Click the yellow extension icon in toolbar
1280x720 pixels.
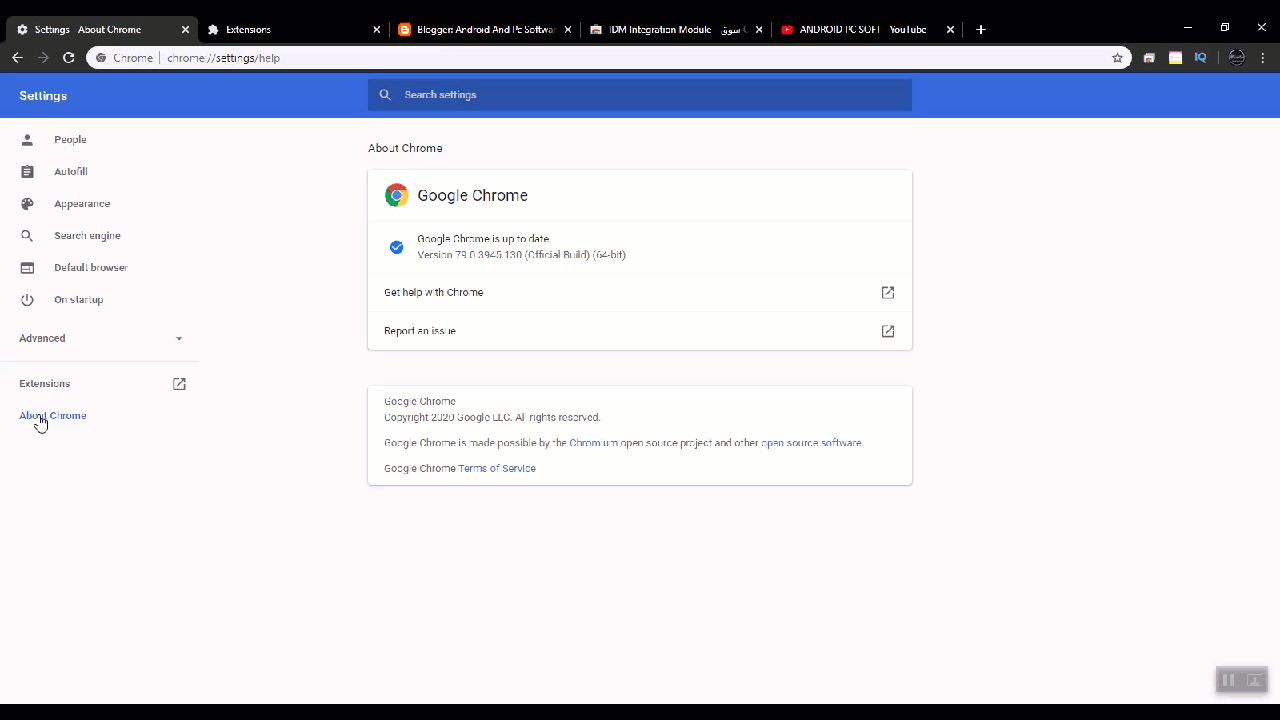click(1175, 58)
